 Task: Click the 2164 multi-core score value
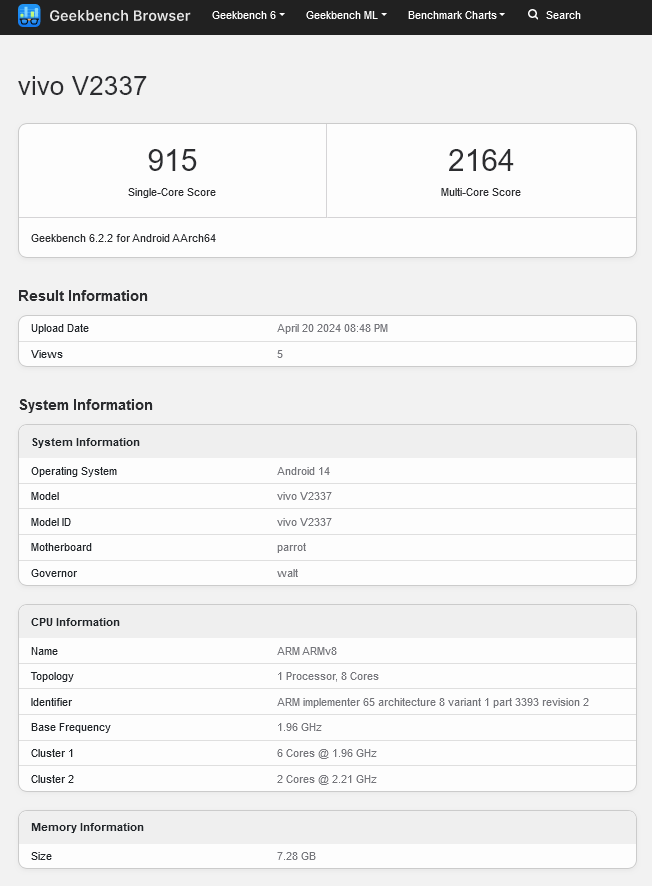point(480,160)
